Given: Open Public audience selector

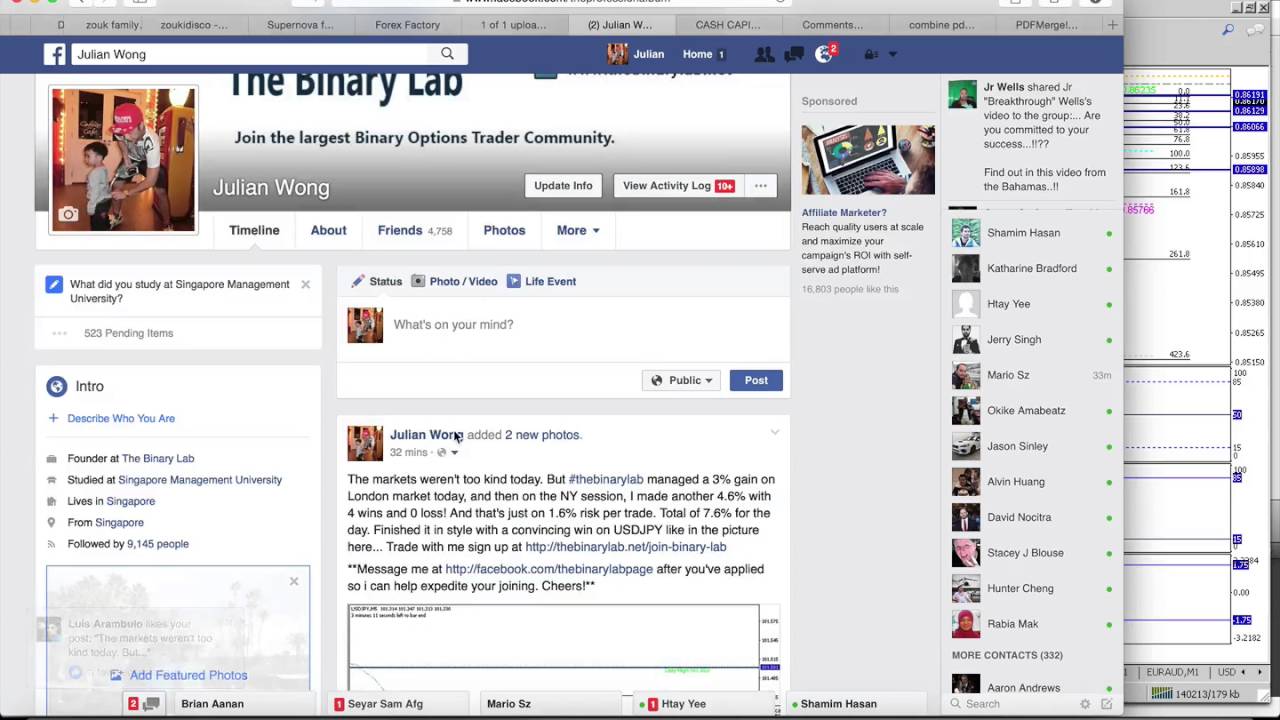Looking at the screenshot, I should pos(681,380).
